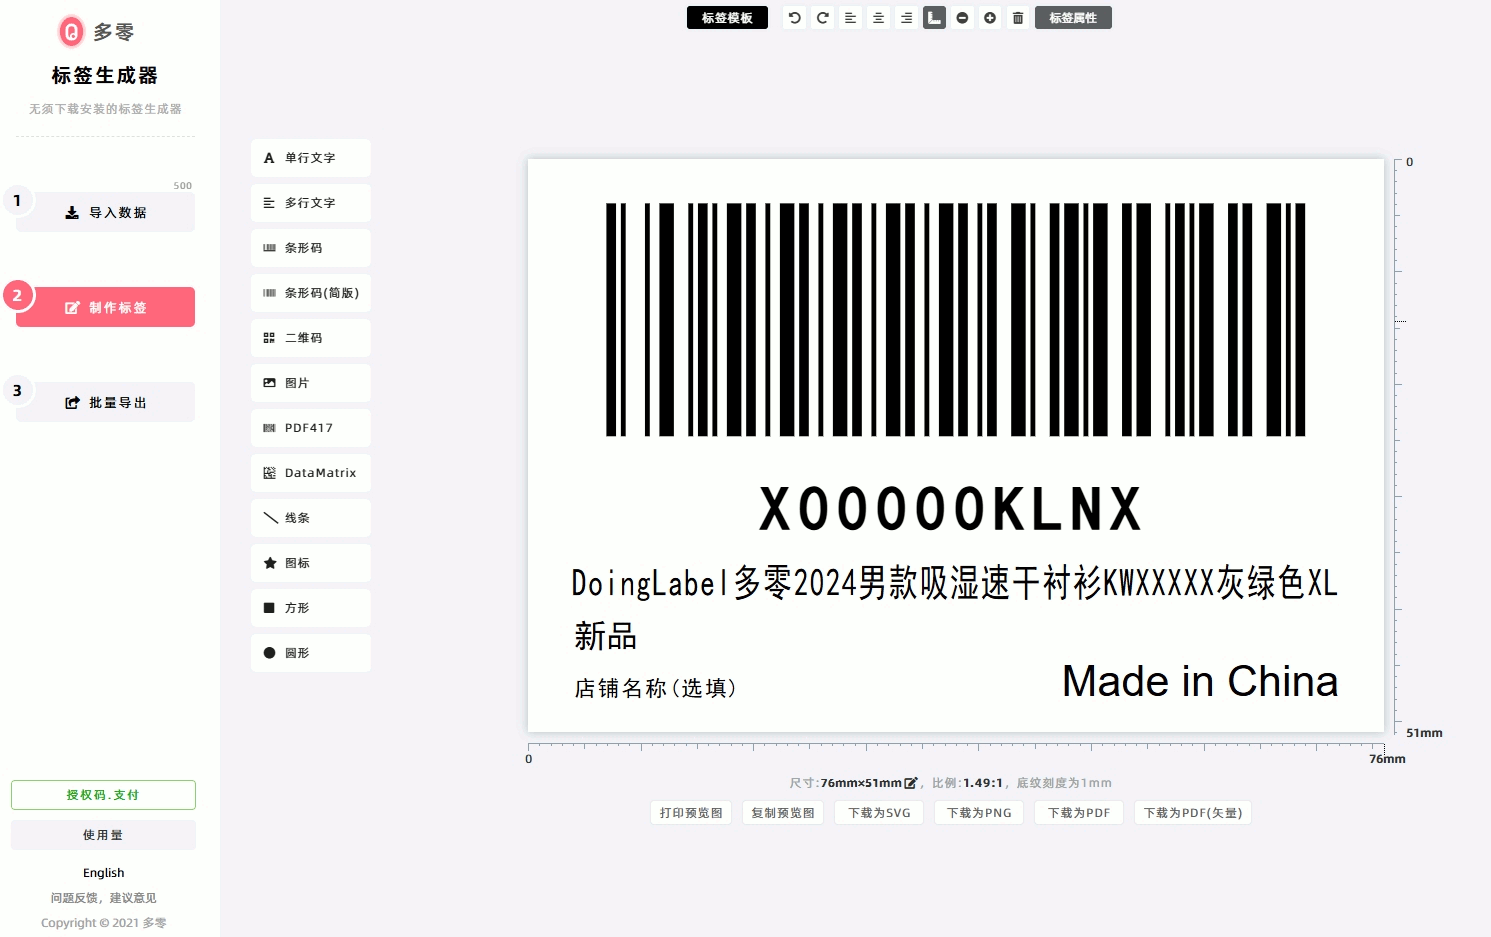Click the redo icon in top toolbar
Viewport: 1491px width, 937px height.
point(822,18)
